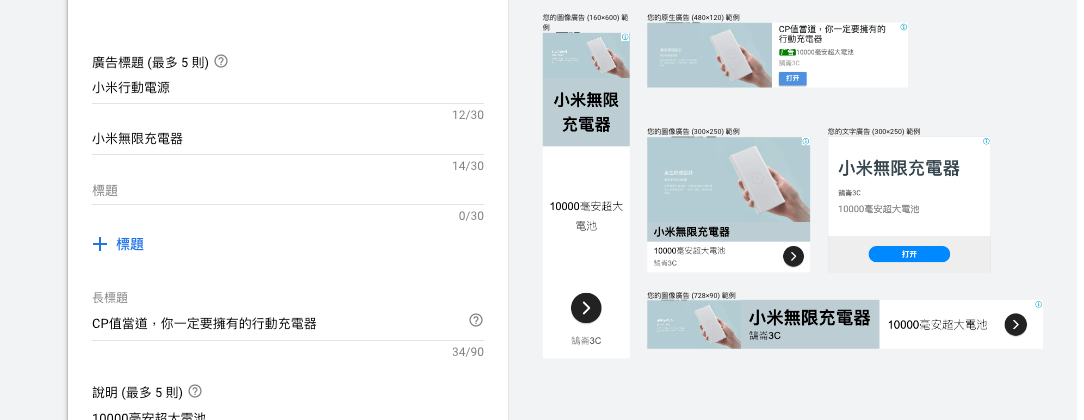
Task: Click help icon beside 說明 label
Action: pos(195,391)
